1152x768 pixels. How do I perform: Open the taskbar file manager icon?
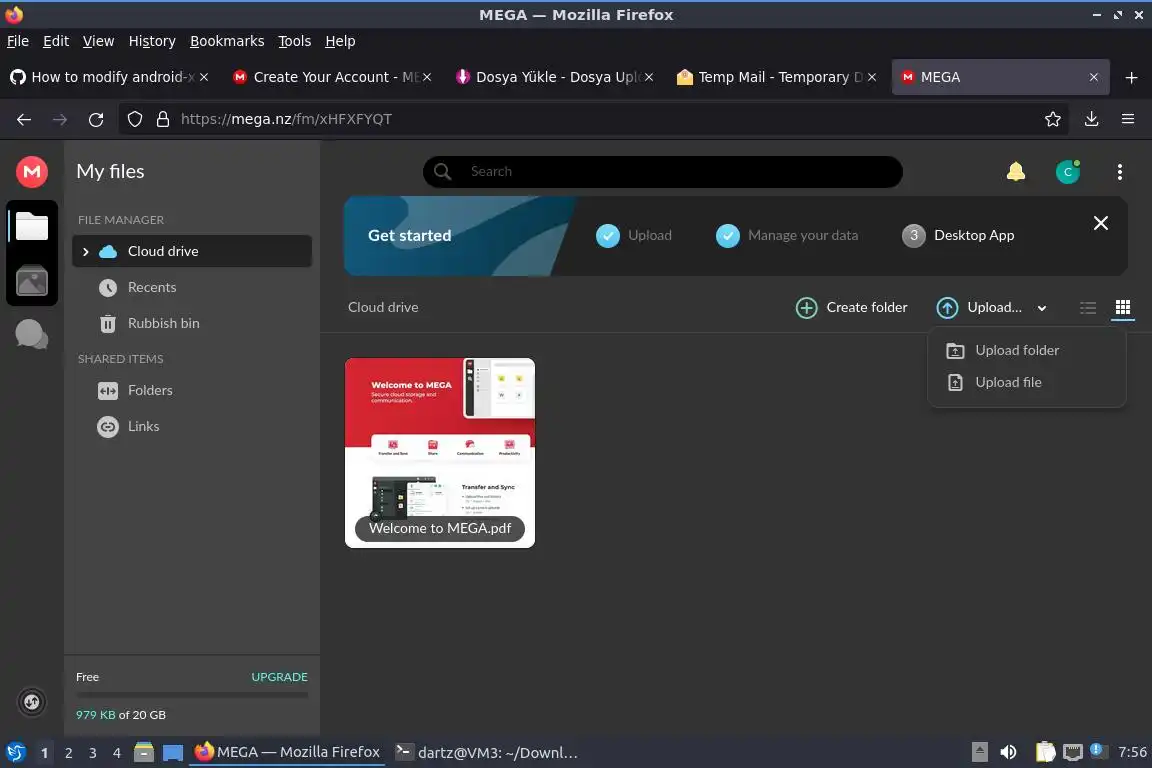144,752
